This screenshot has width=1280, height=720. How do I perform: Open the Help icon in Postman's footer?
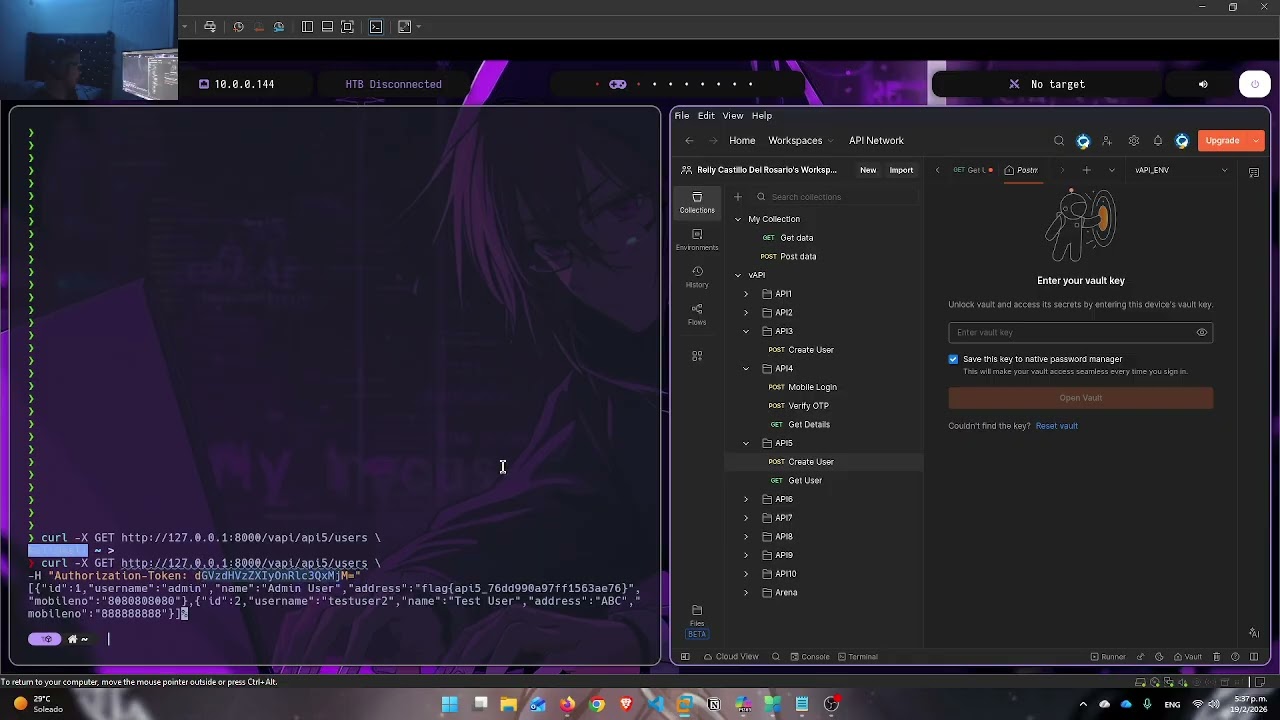coord(1235,657)
